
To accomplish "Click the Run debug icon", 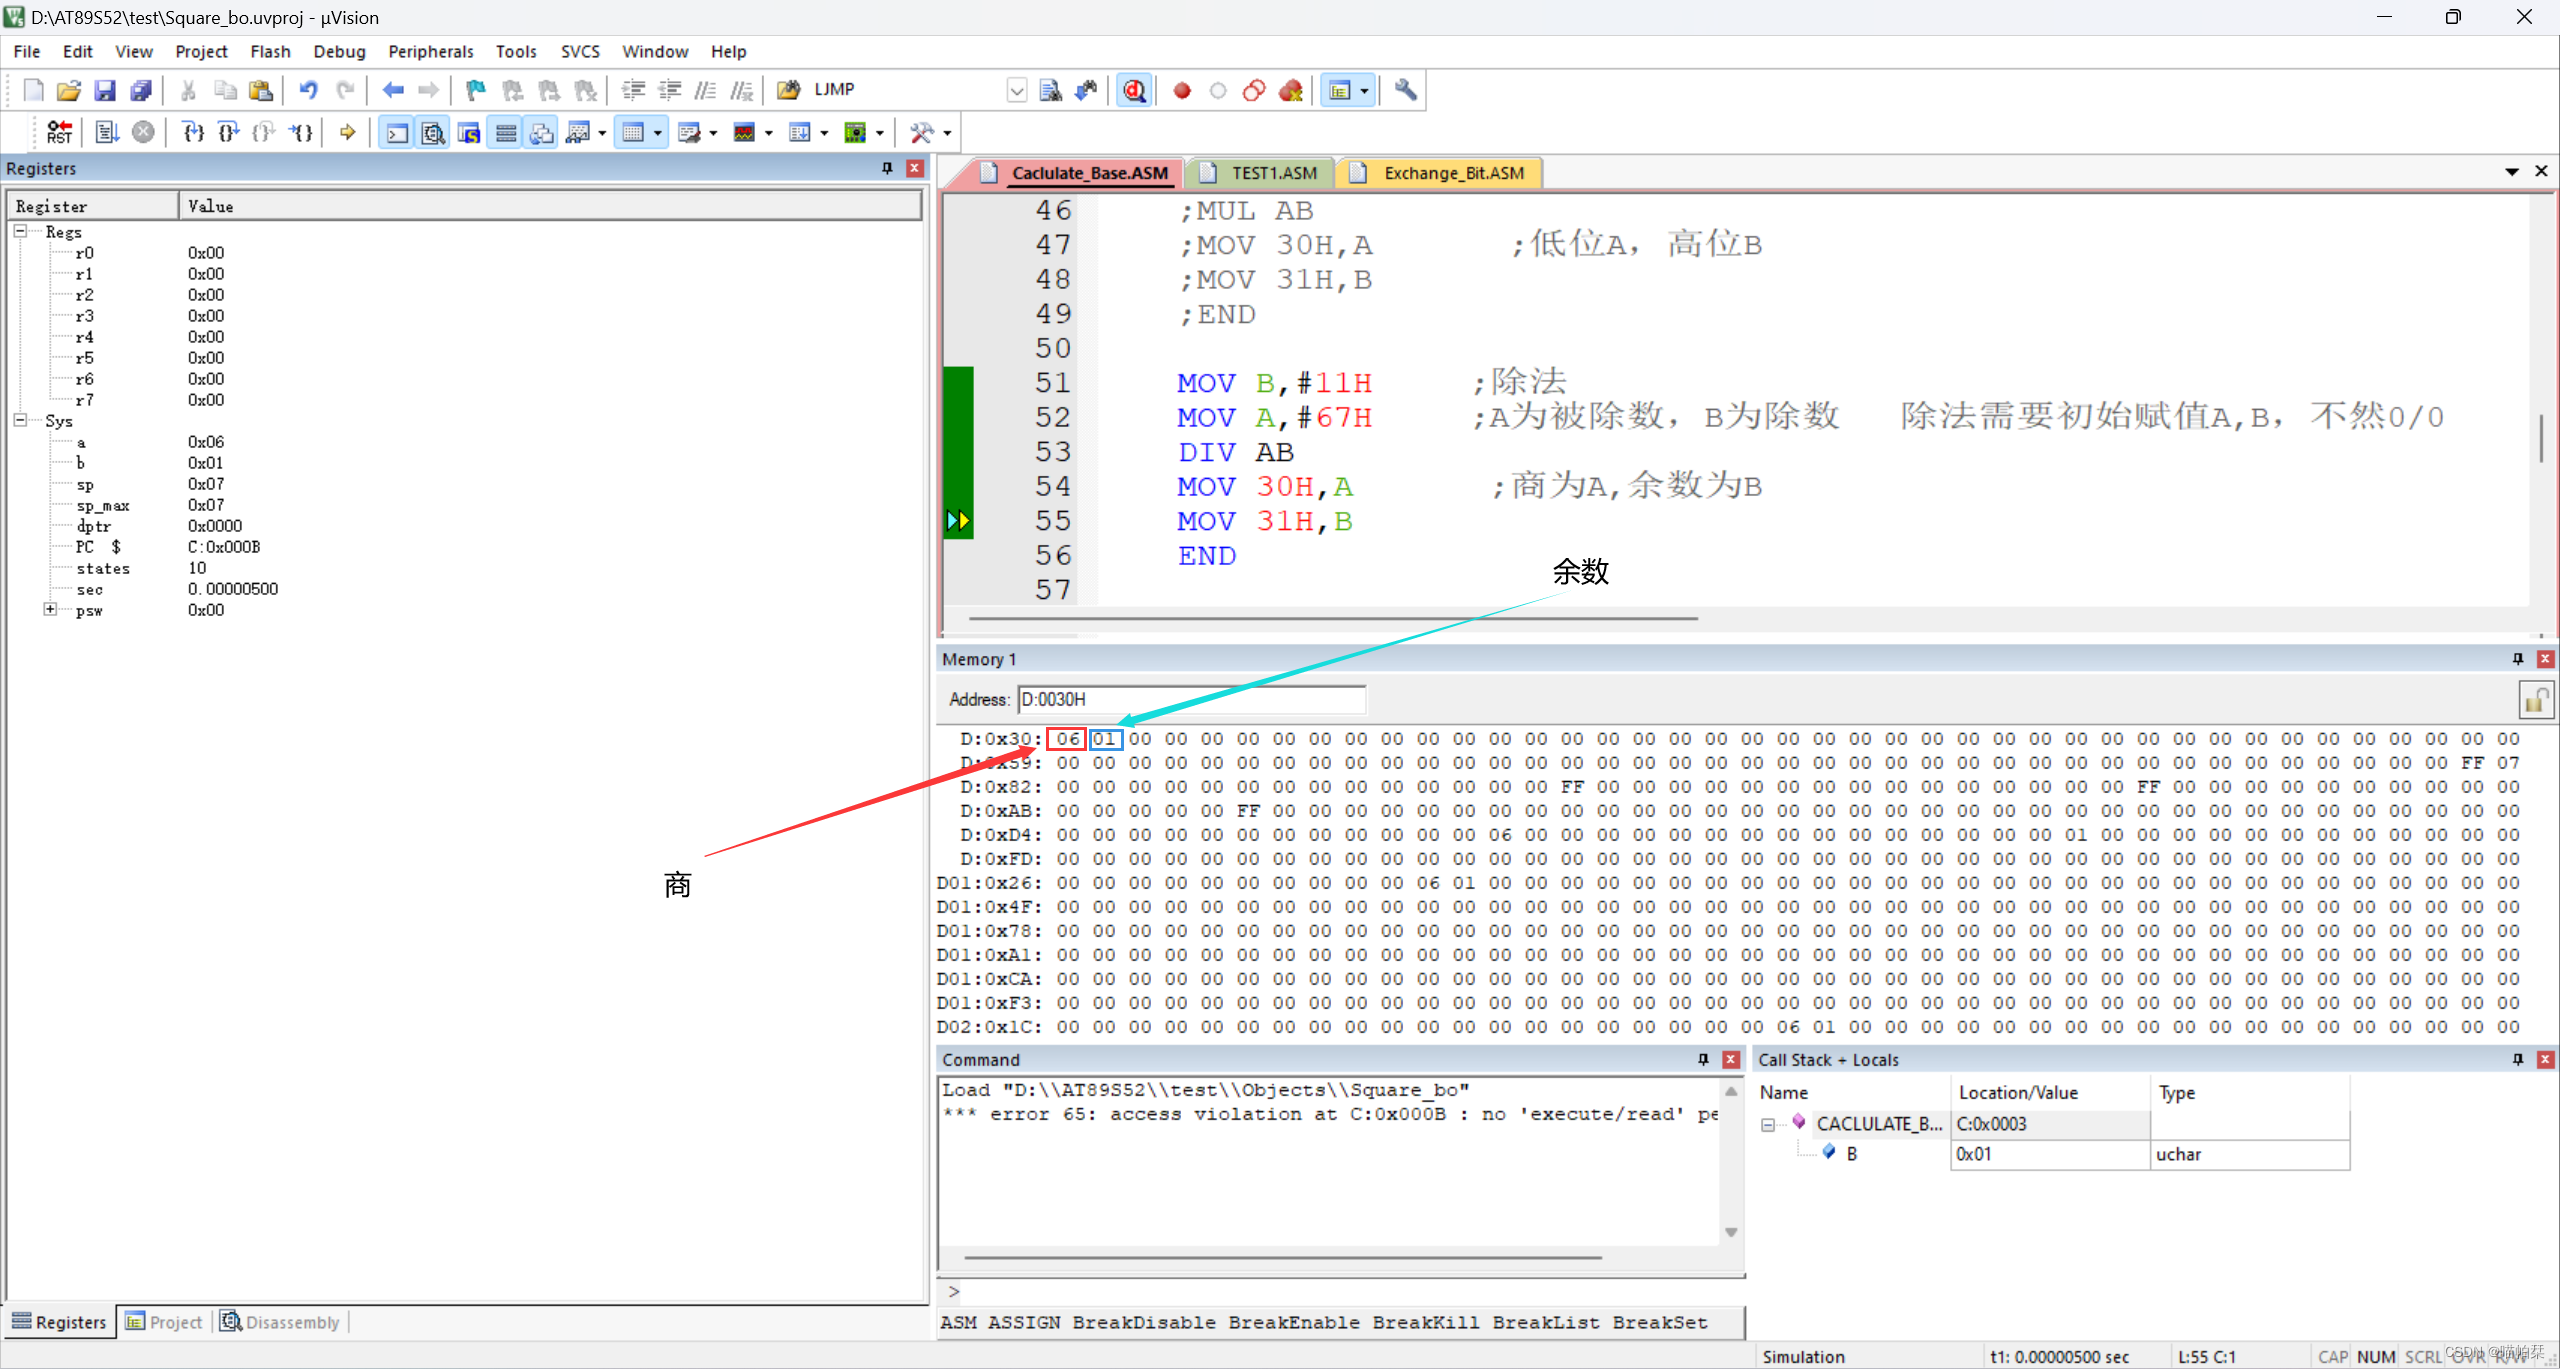I will (107, 132).
